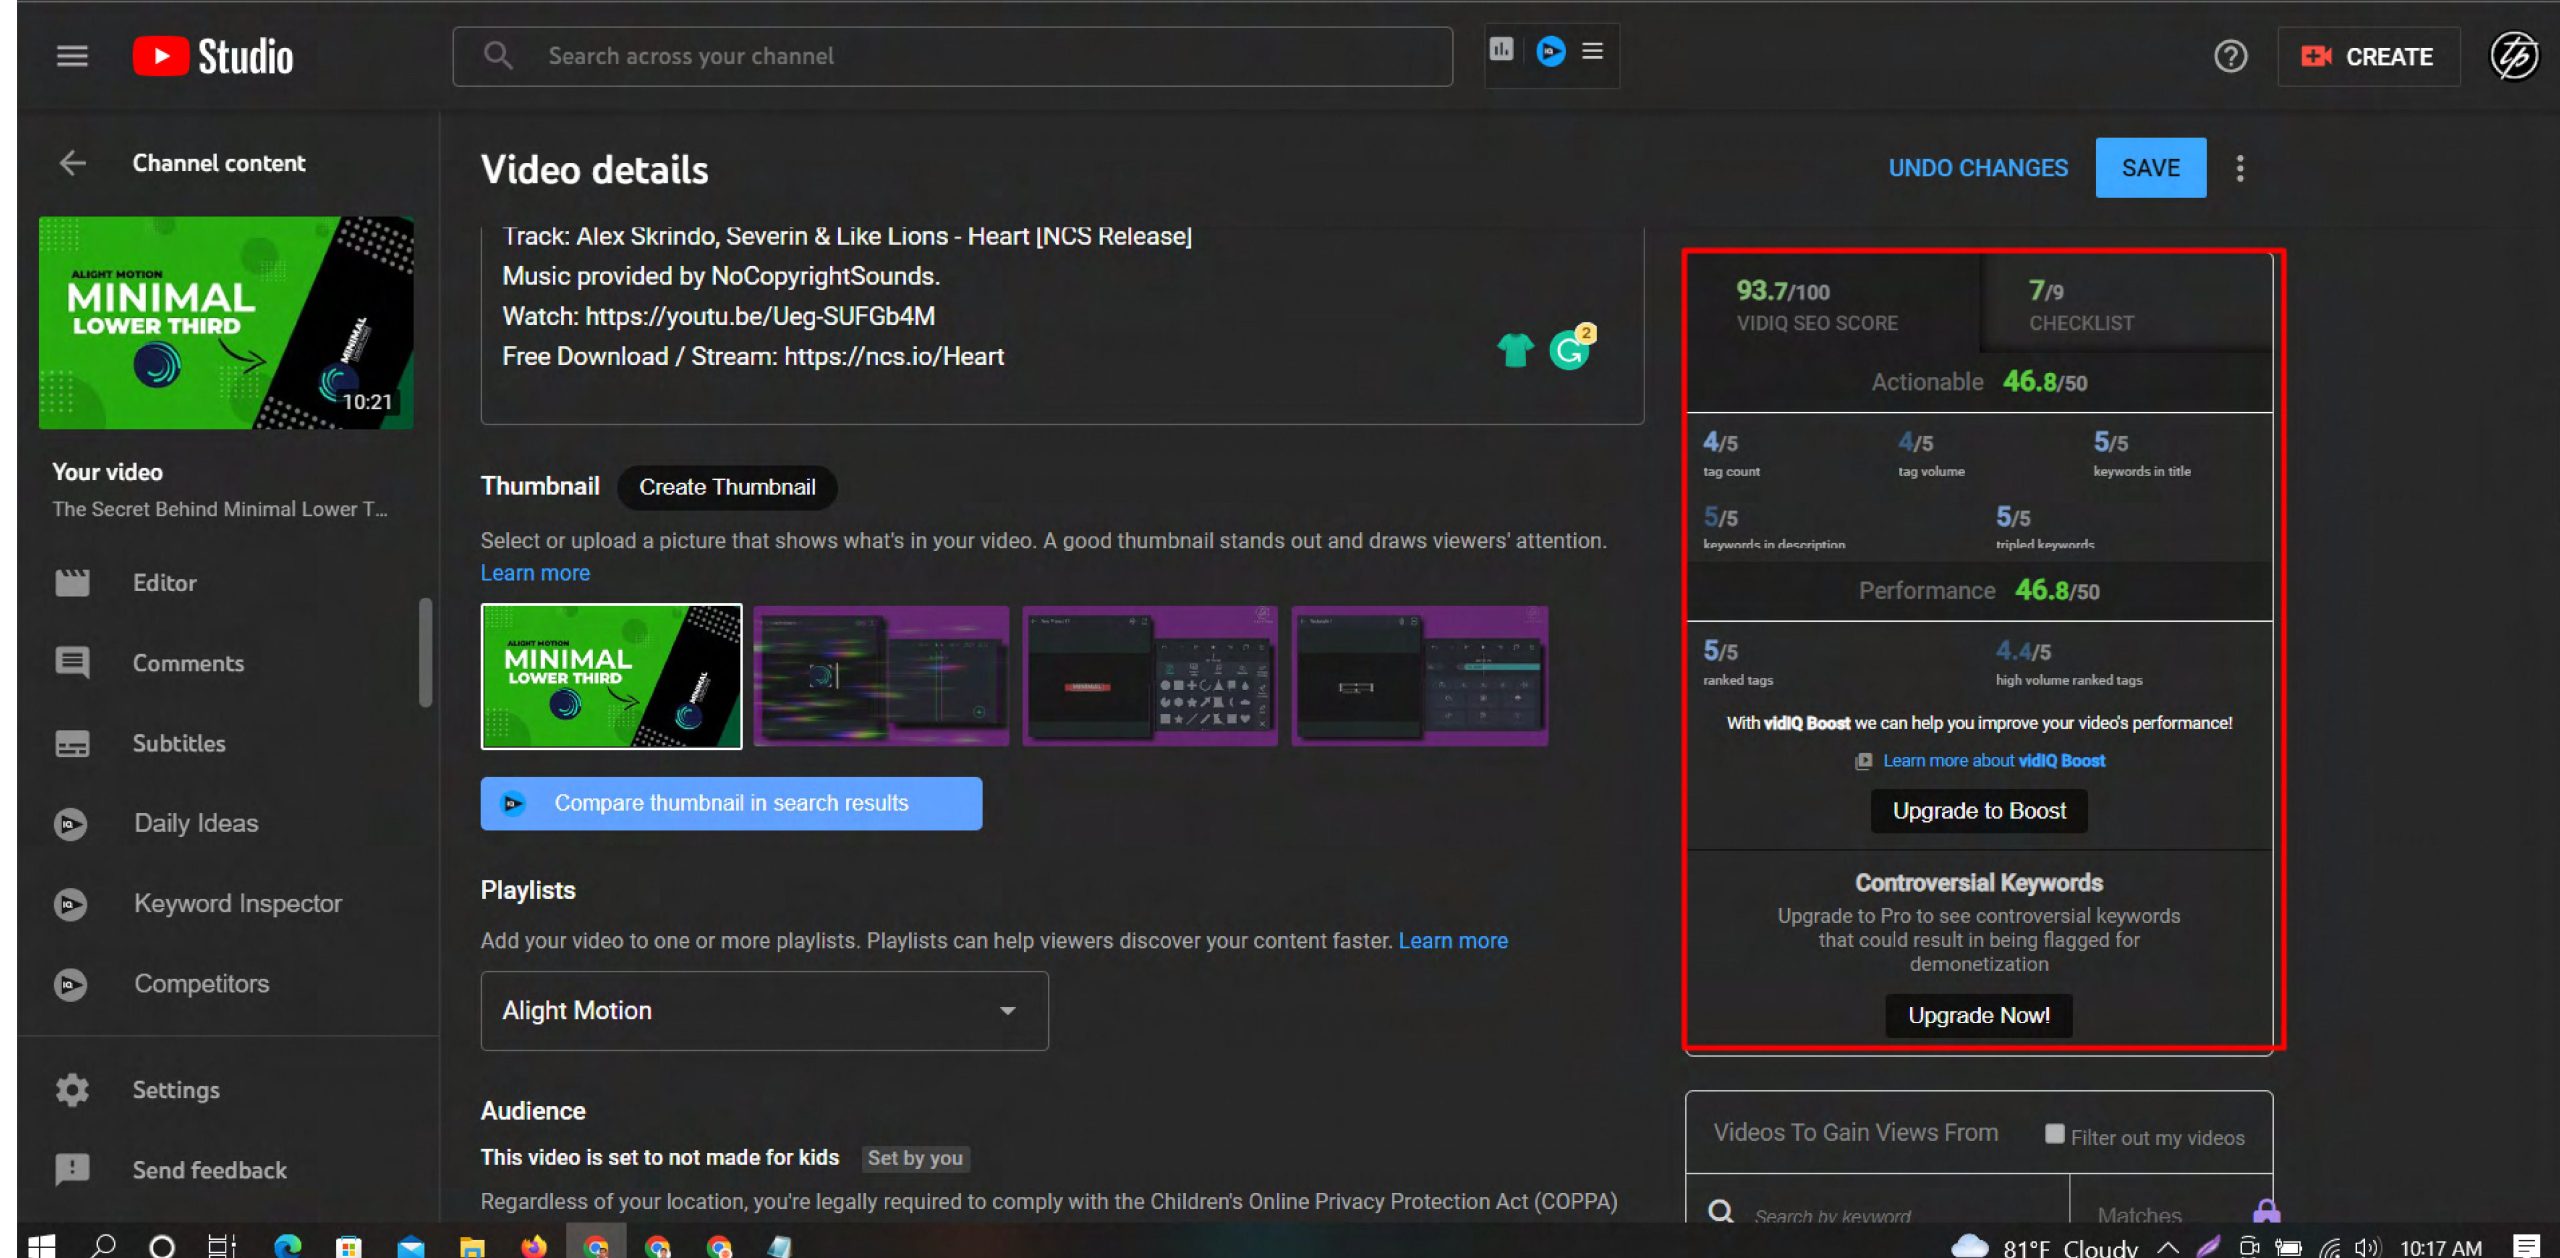Open Learn more link under Playlists
The height and width of the screenshot is (1258, 2560).
(x=1453, y=941)
